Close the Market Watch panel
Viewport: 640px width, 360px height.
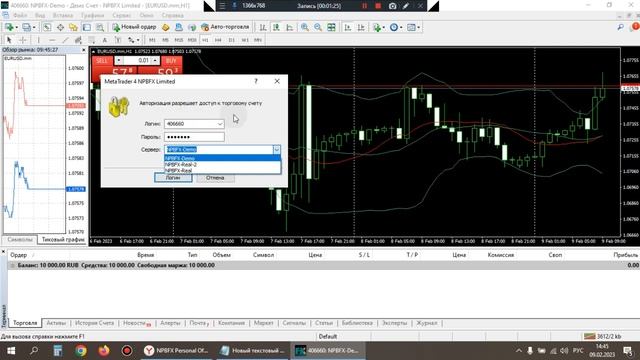click(x=84, y=50)
